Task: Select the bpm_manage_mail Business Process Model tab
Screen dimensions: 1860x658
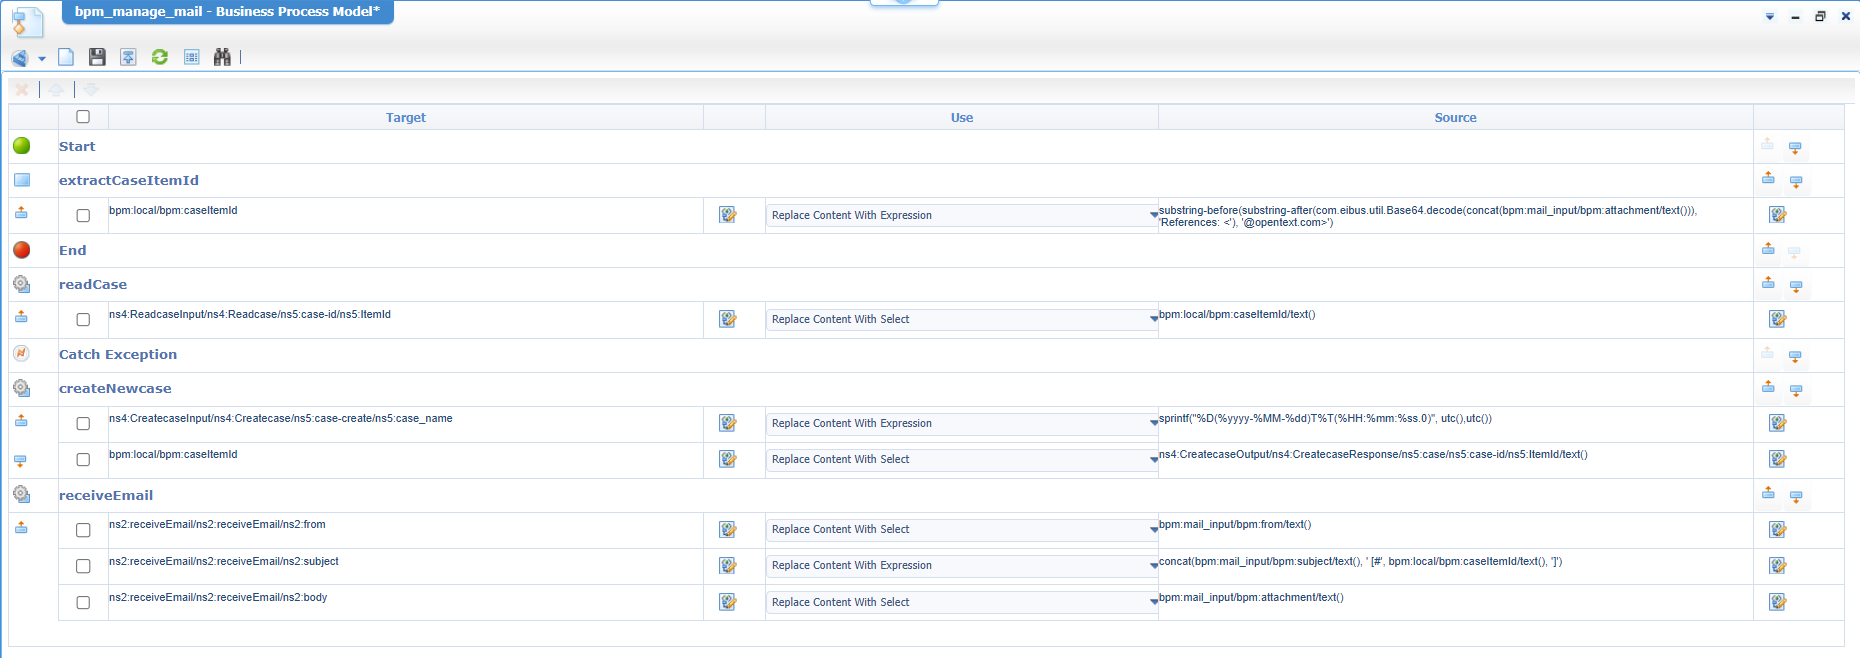Action: point(227,12)
